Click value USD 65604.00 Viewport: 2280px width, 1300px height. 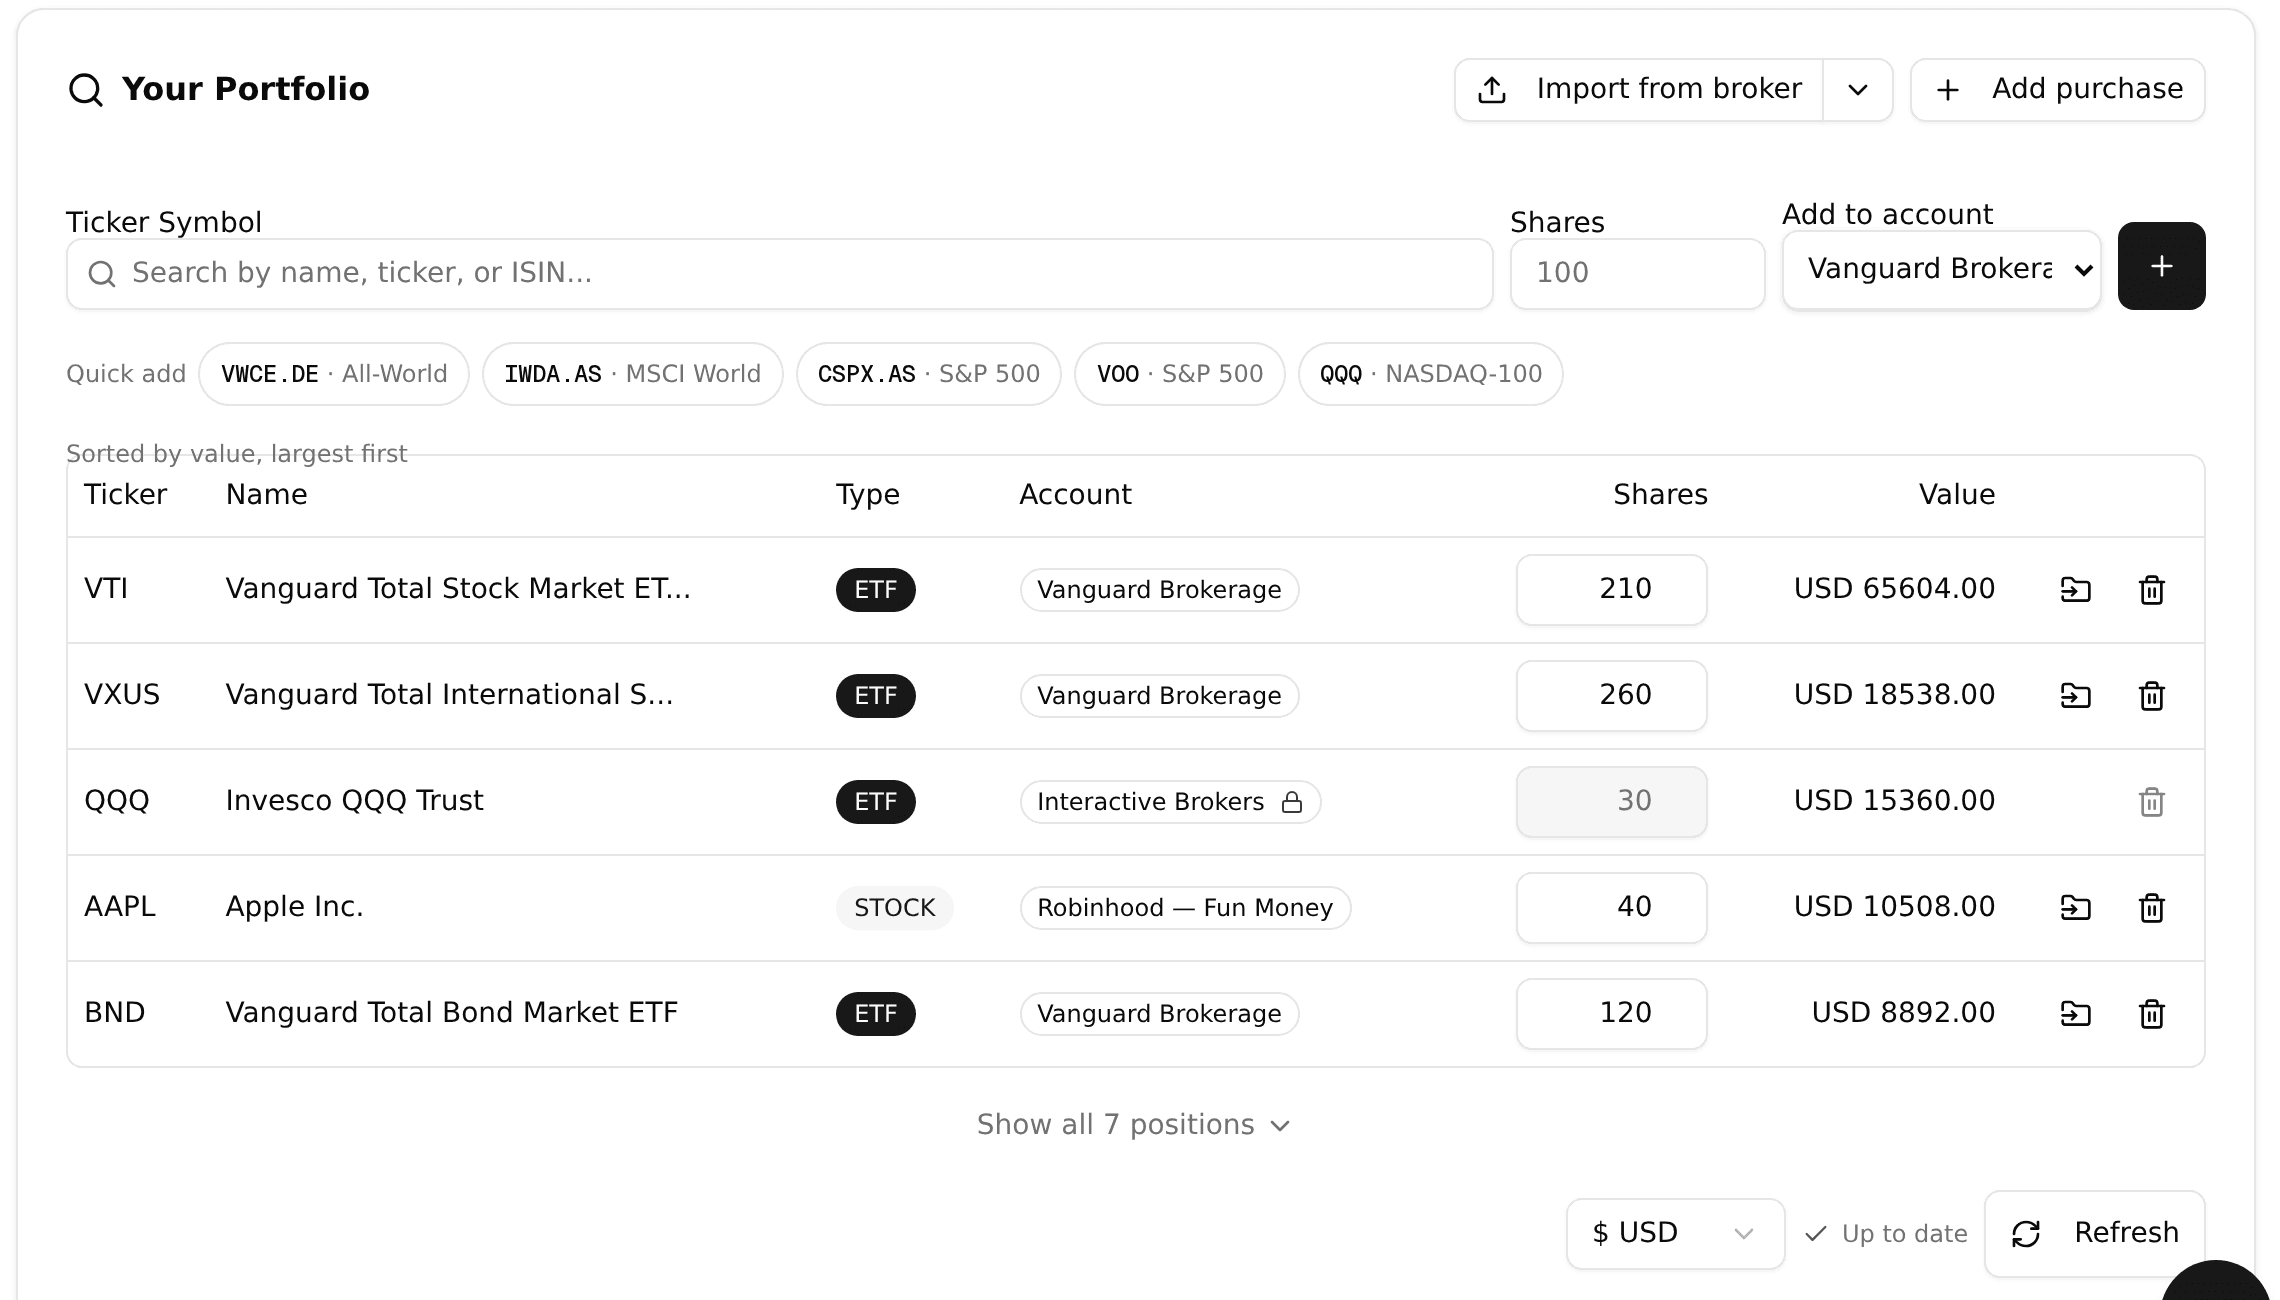[x=1894, y=589]
